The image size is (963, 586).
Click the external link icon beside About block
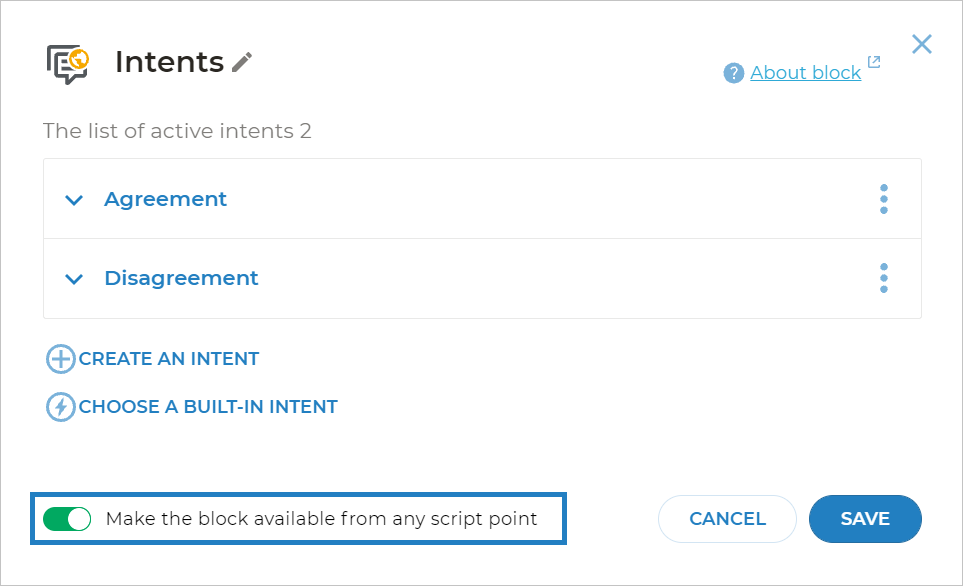(874, 62)
